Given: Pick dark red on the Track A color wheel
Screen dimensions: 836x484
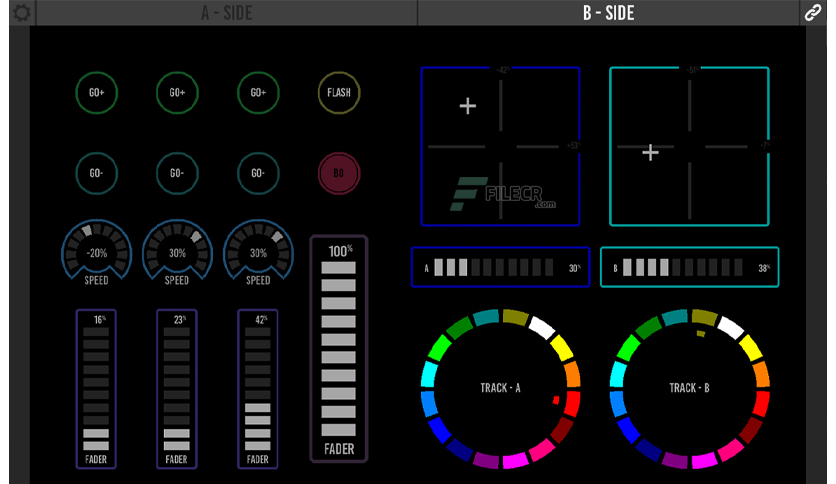Looking at the screenshot, I should click(561, 430).
